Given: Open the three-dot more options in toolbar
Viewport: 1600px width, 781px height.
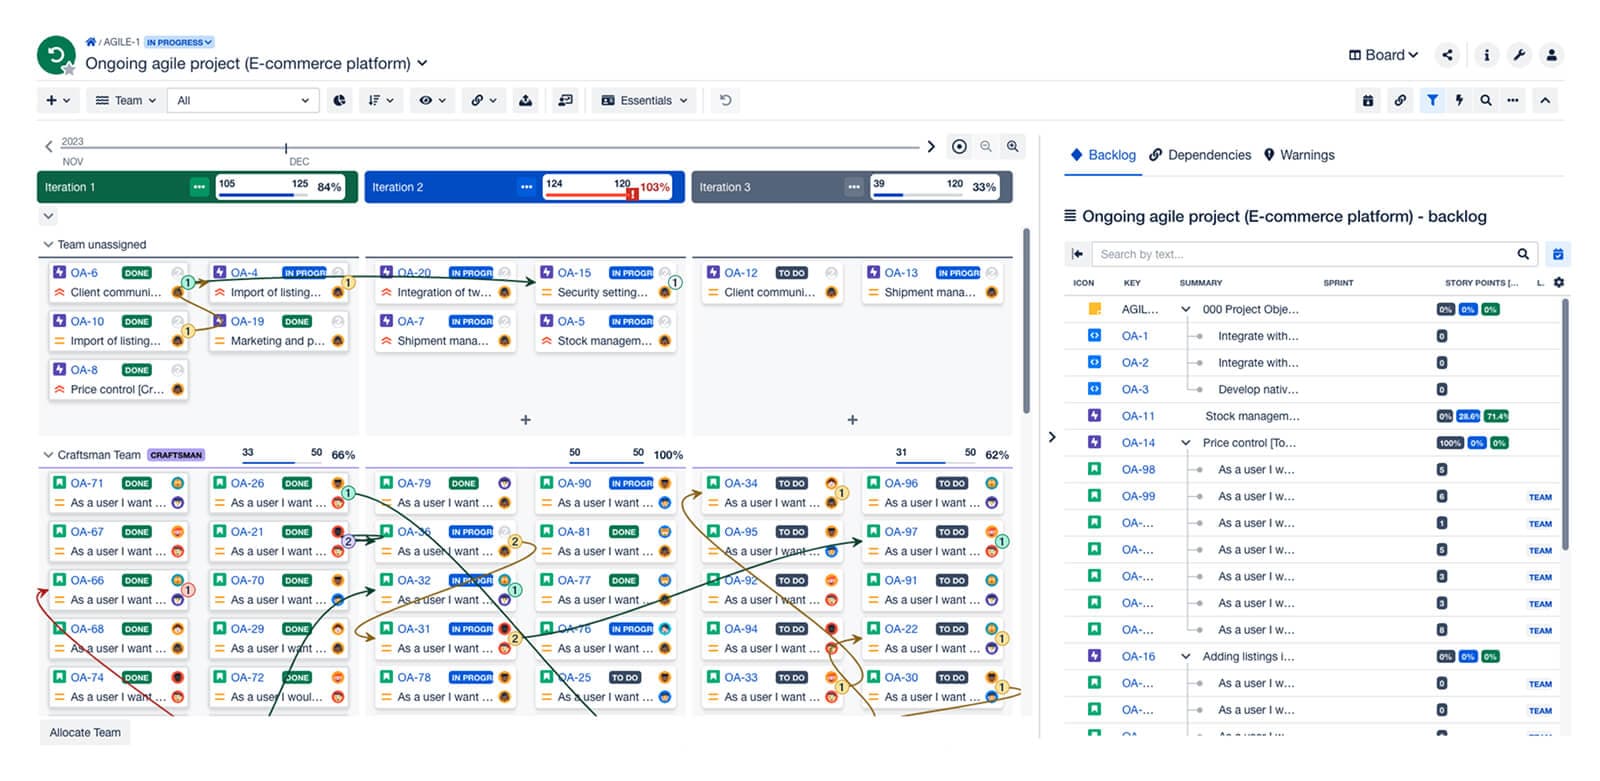Looking at the screenshot, I should click(x=1513, y=100).
